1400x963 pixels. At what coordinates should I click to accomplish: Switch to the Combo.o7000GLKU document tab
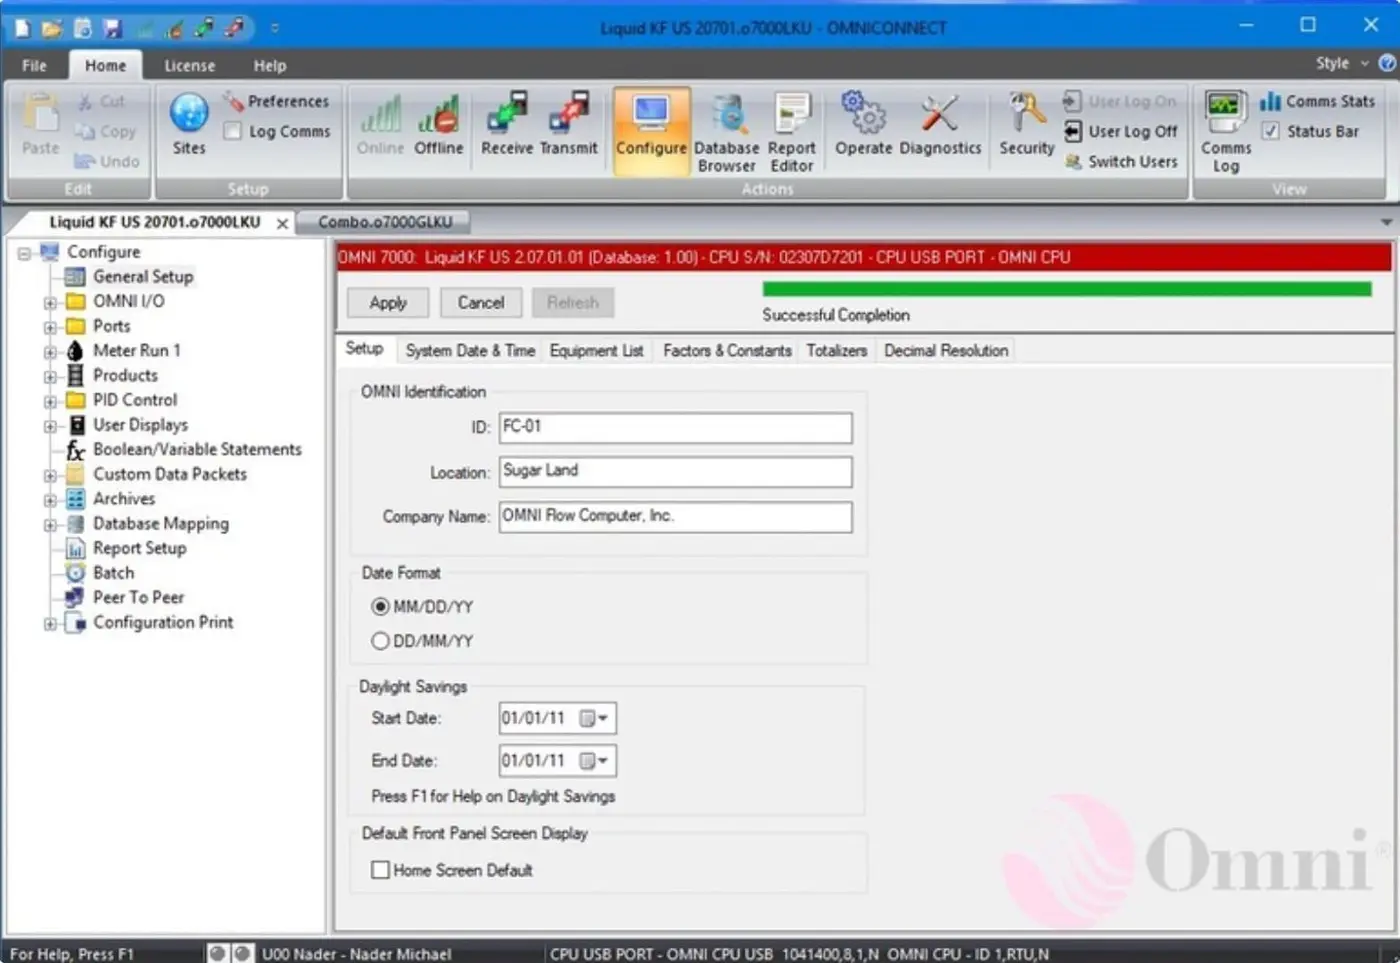tap(385, 222)
